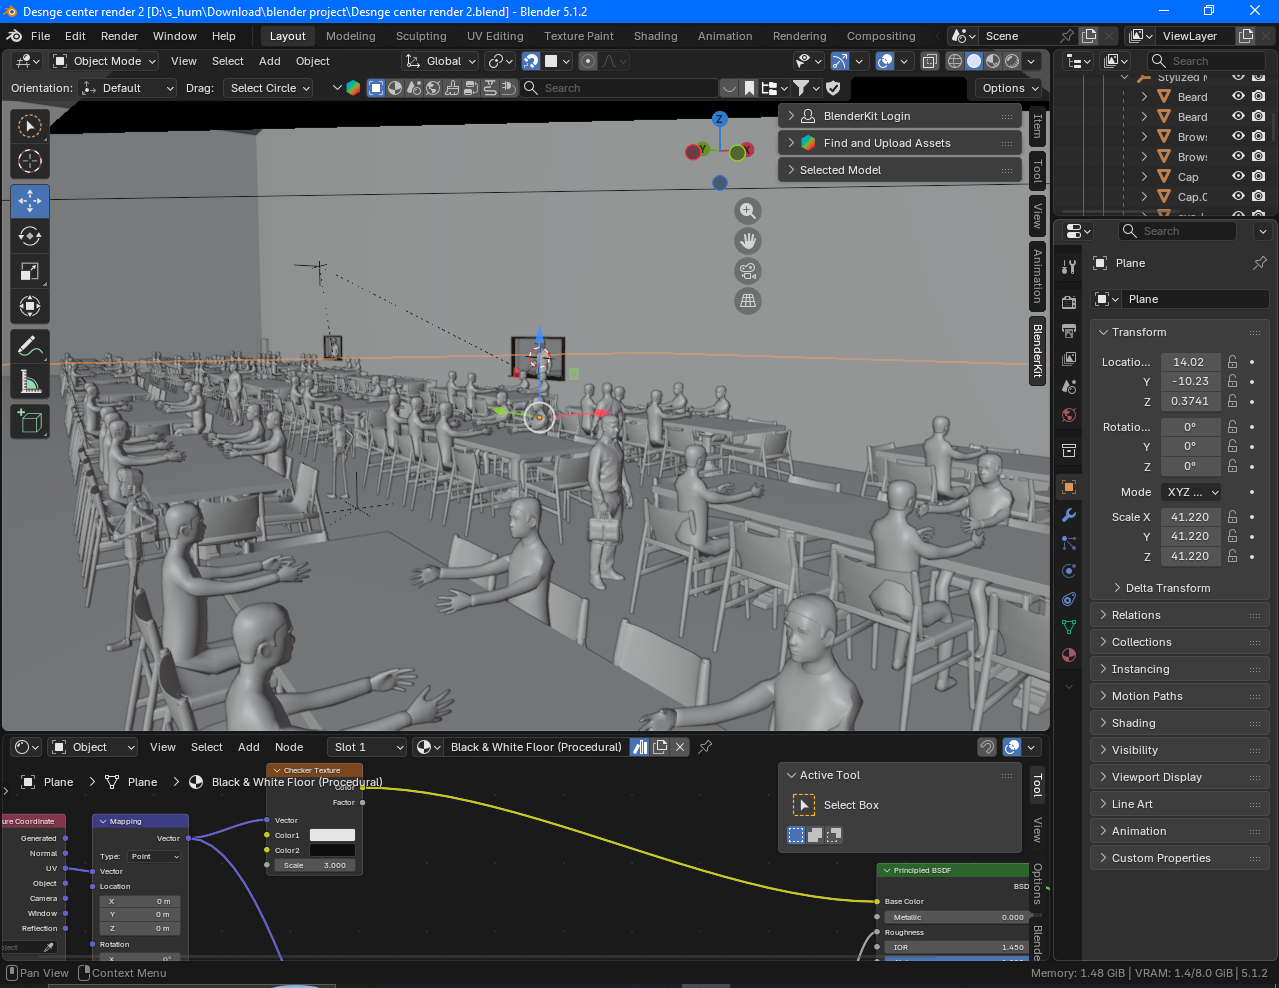The height and width of the screenshot is (988, 1279).
Task: Open the Object Constraints tab
Action: tap(1069, 599)
